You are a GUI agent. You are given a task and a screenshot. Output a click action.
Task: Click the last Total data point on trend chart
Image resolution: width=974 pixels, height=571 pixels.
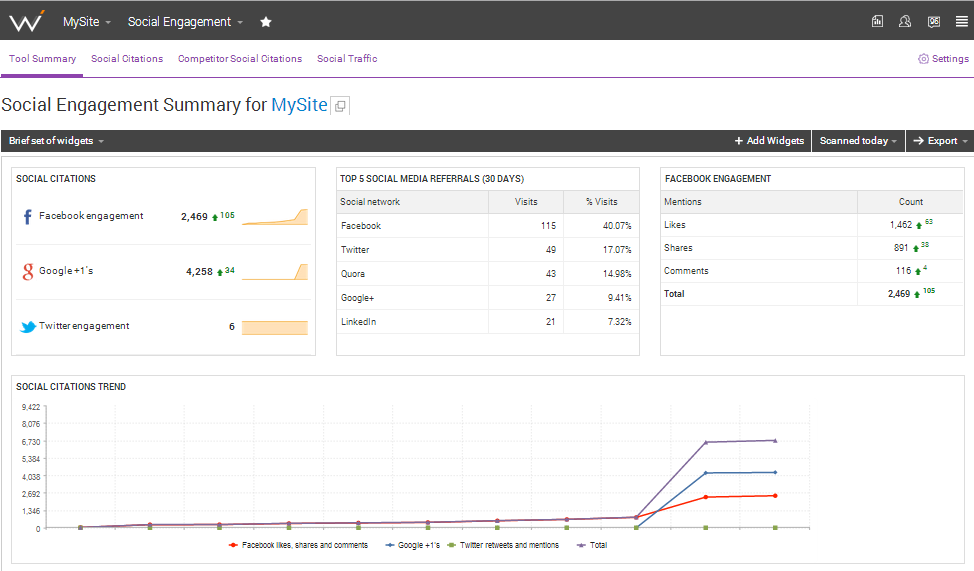pos(775,441)
